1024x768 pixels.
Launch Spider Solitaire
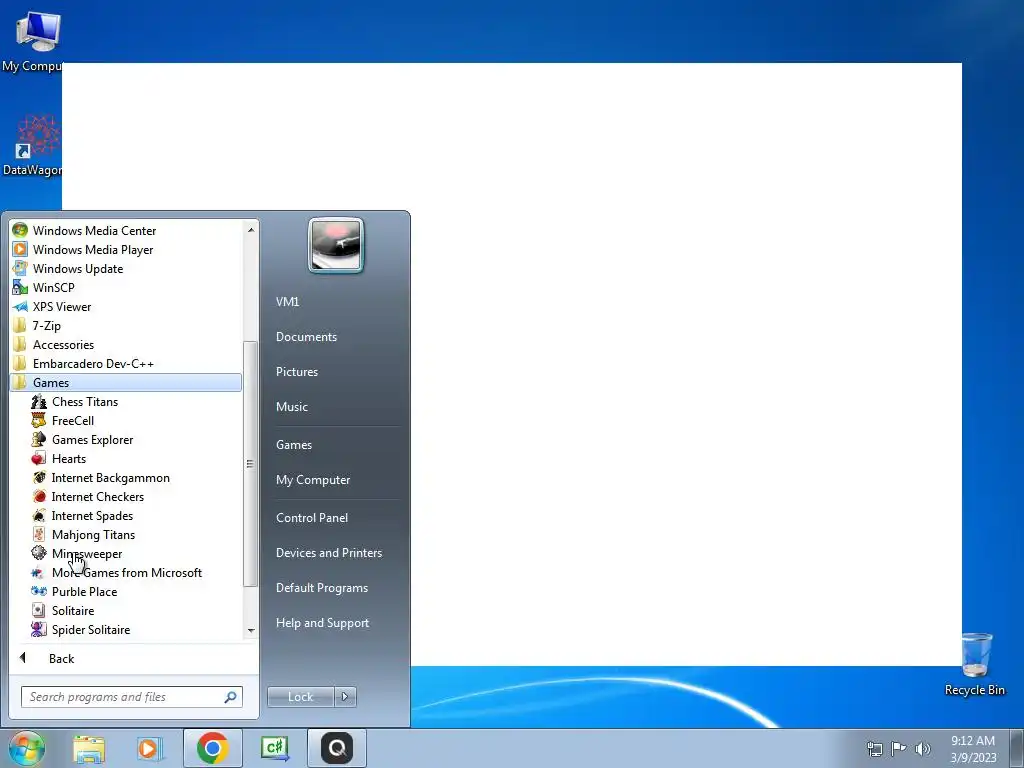(x=125, y=629)
